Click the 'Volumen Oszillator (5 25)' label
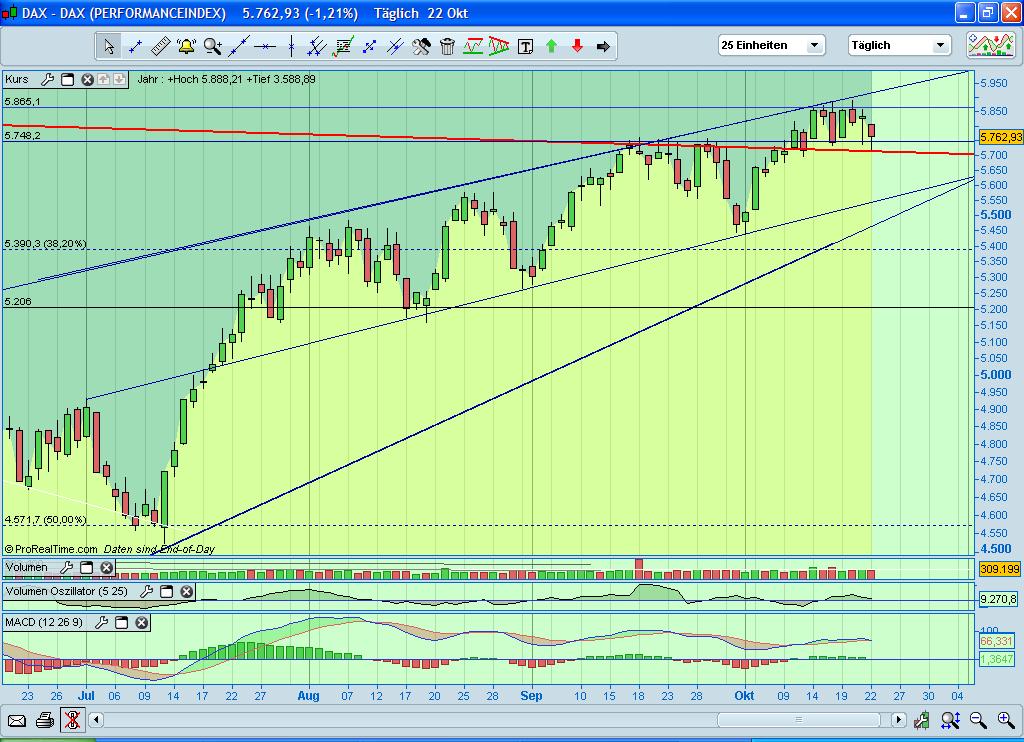Screen dimensions: 1024x742 [x=67, y=591]
